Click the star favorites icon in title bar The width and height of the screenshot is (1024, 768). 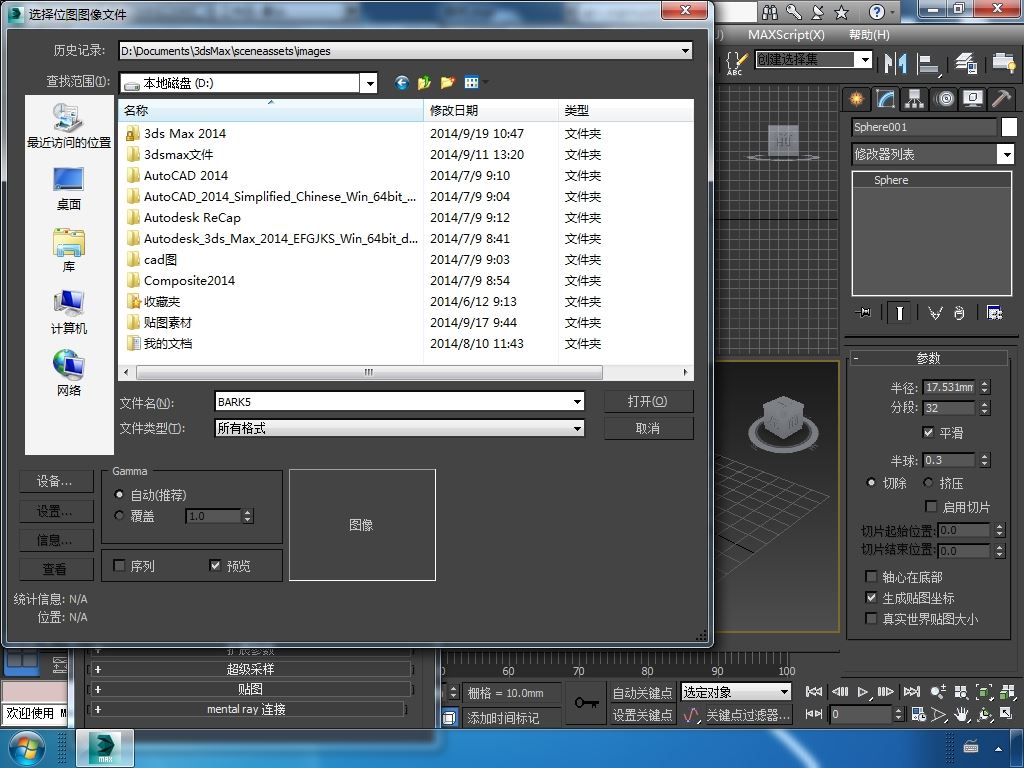[842, 12]
